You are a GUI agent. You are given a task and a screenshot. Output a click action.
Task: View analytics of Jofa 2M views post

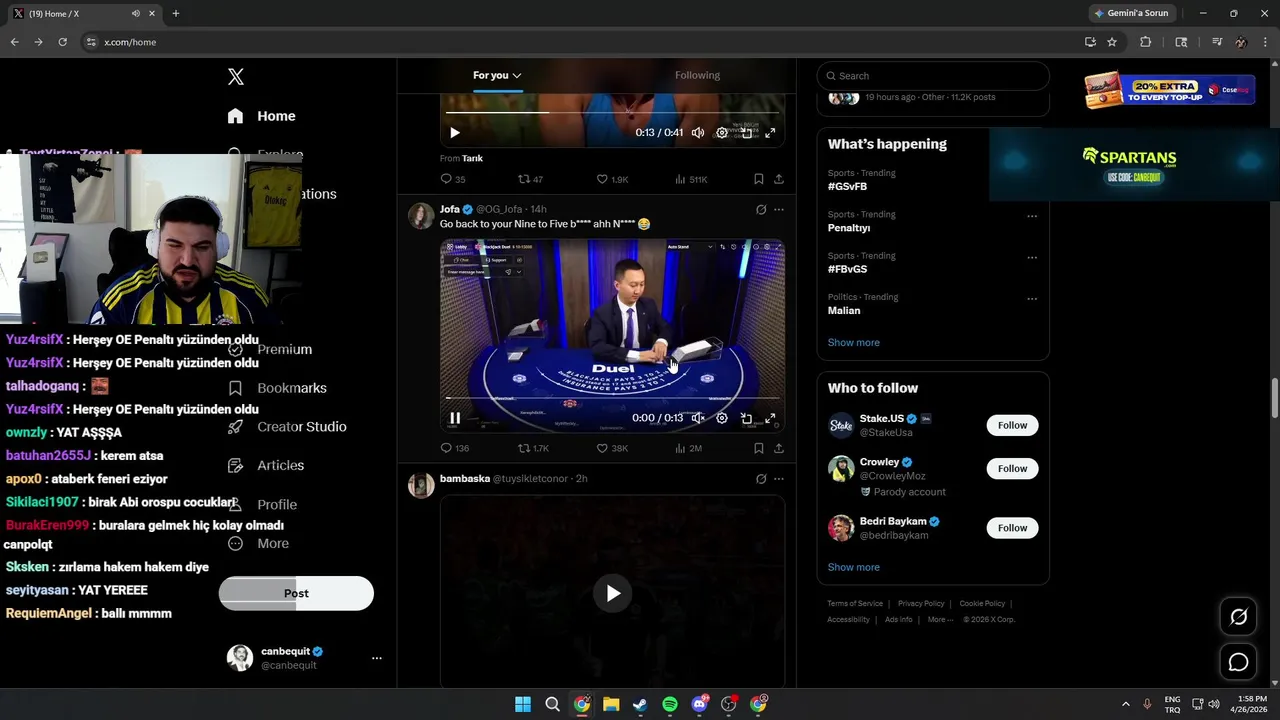[x=688, y=448]
